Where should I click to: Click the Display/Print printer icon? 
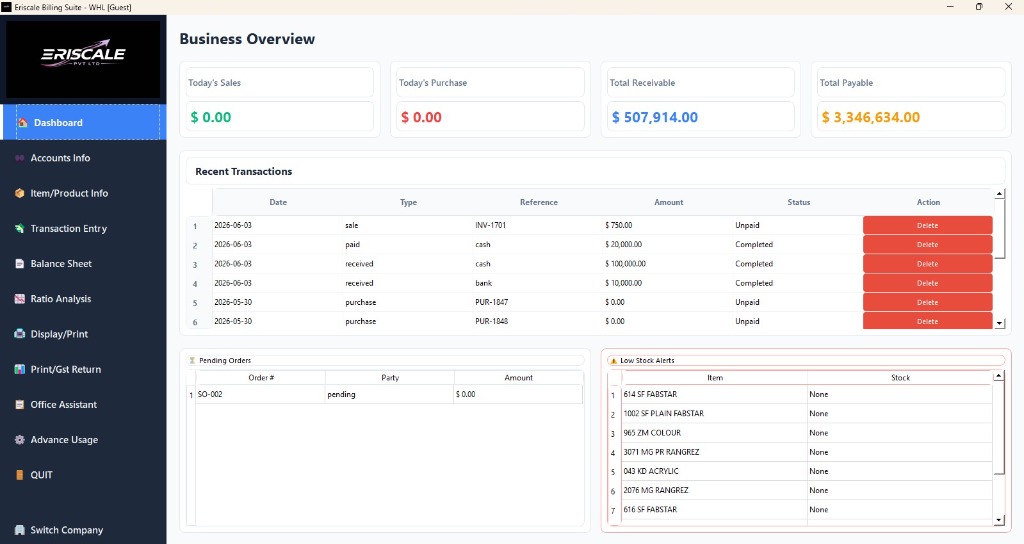tap(20, 334)
